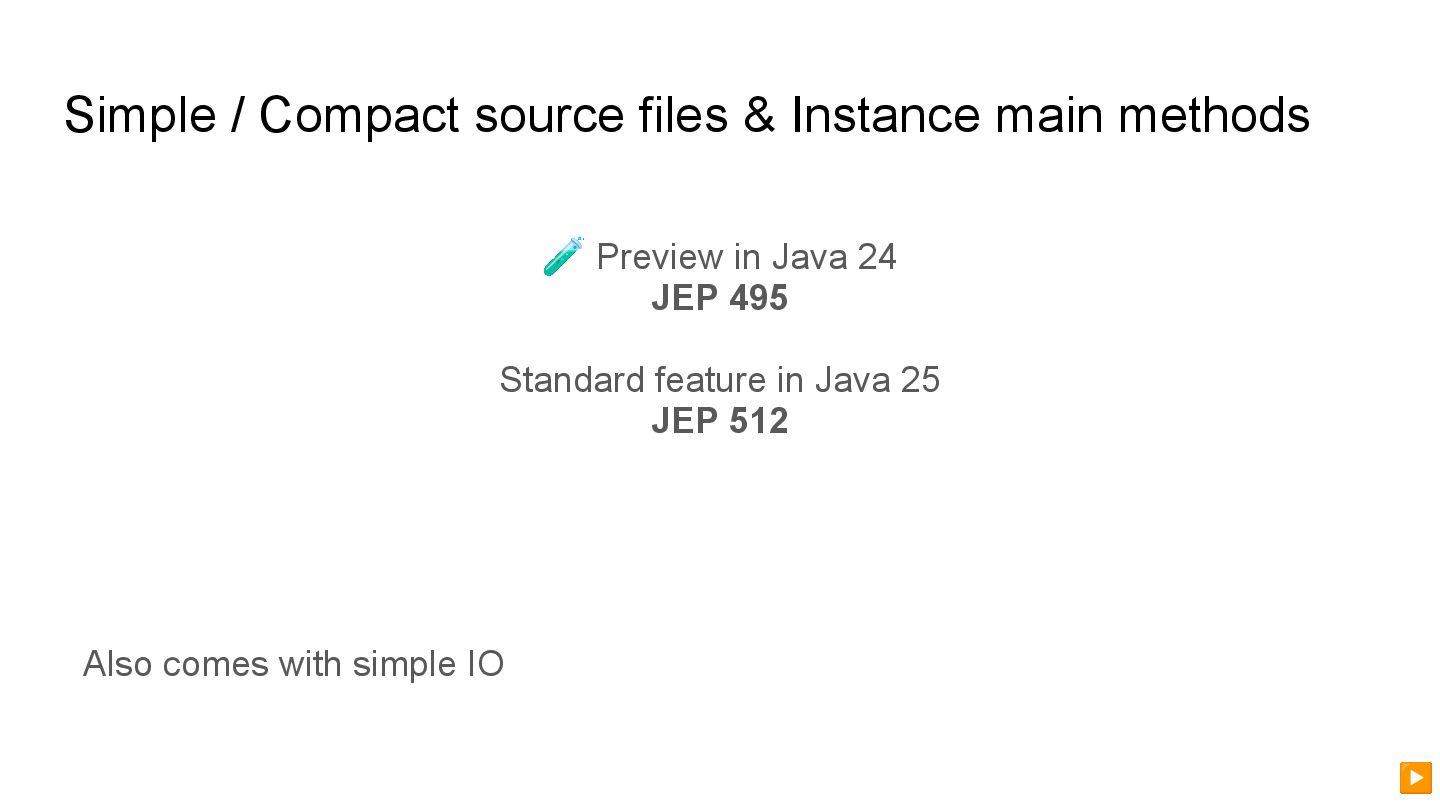Viewport: 1440px width, 810px height.
Task: Click the number '495' in the JEP label
Action: 758,298
